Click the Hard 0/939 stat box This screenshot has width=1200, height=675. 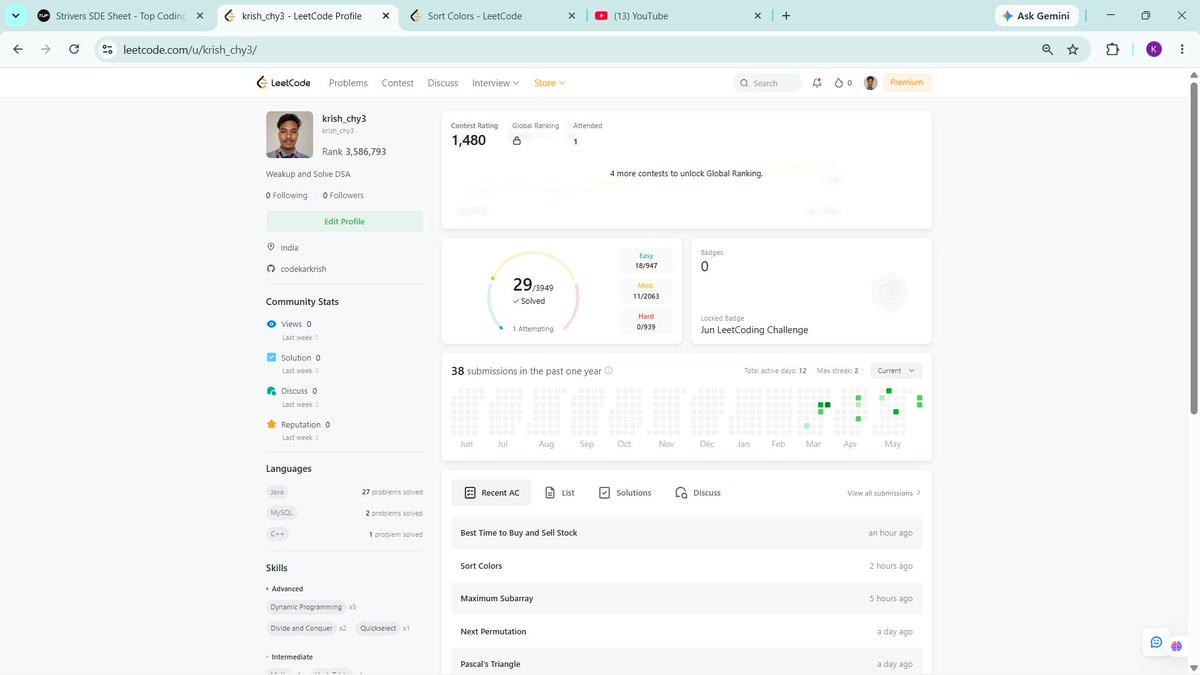[646, 321]
